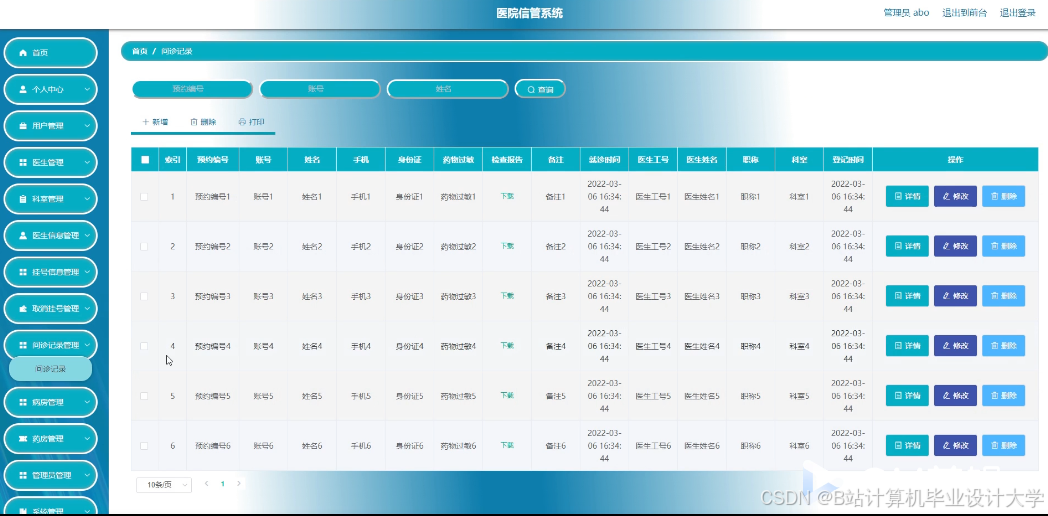
Task: Click the 身份证5 cell
Action: (409, 396)
